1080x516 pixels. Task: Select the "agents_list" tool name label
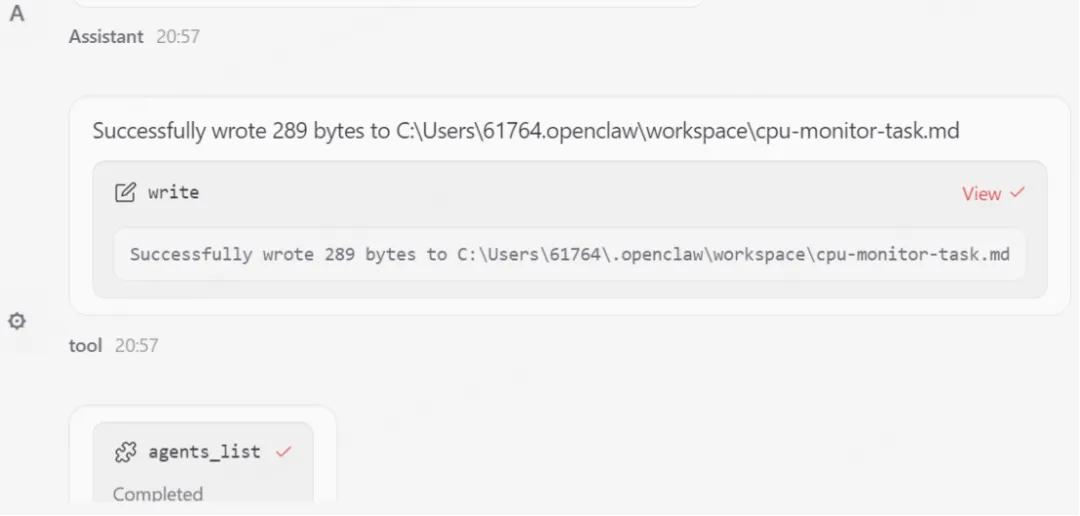205,452
